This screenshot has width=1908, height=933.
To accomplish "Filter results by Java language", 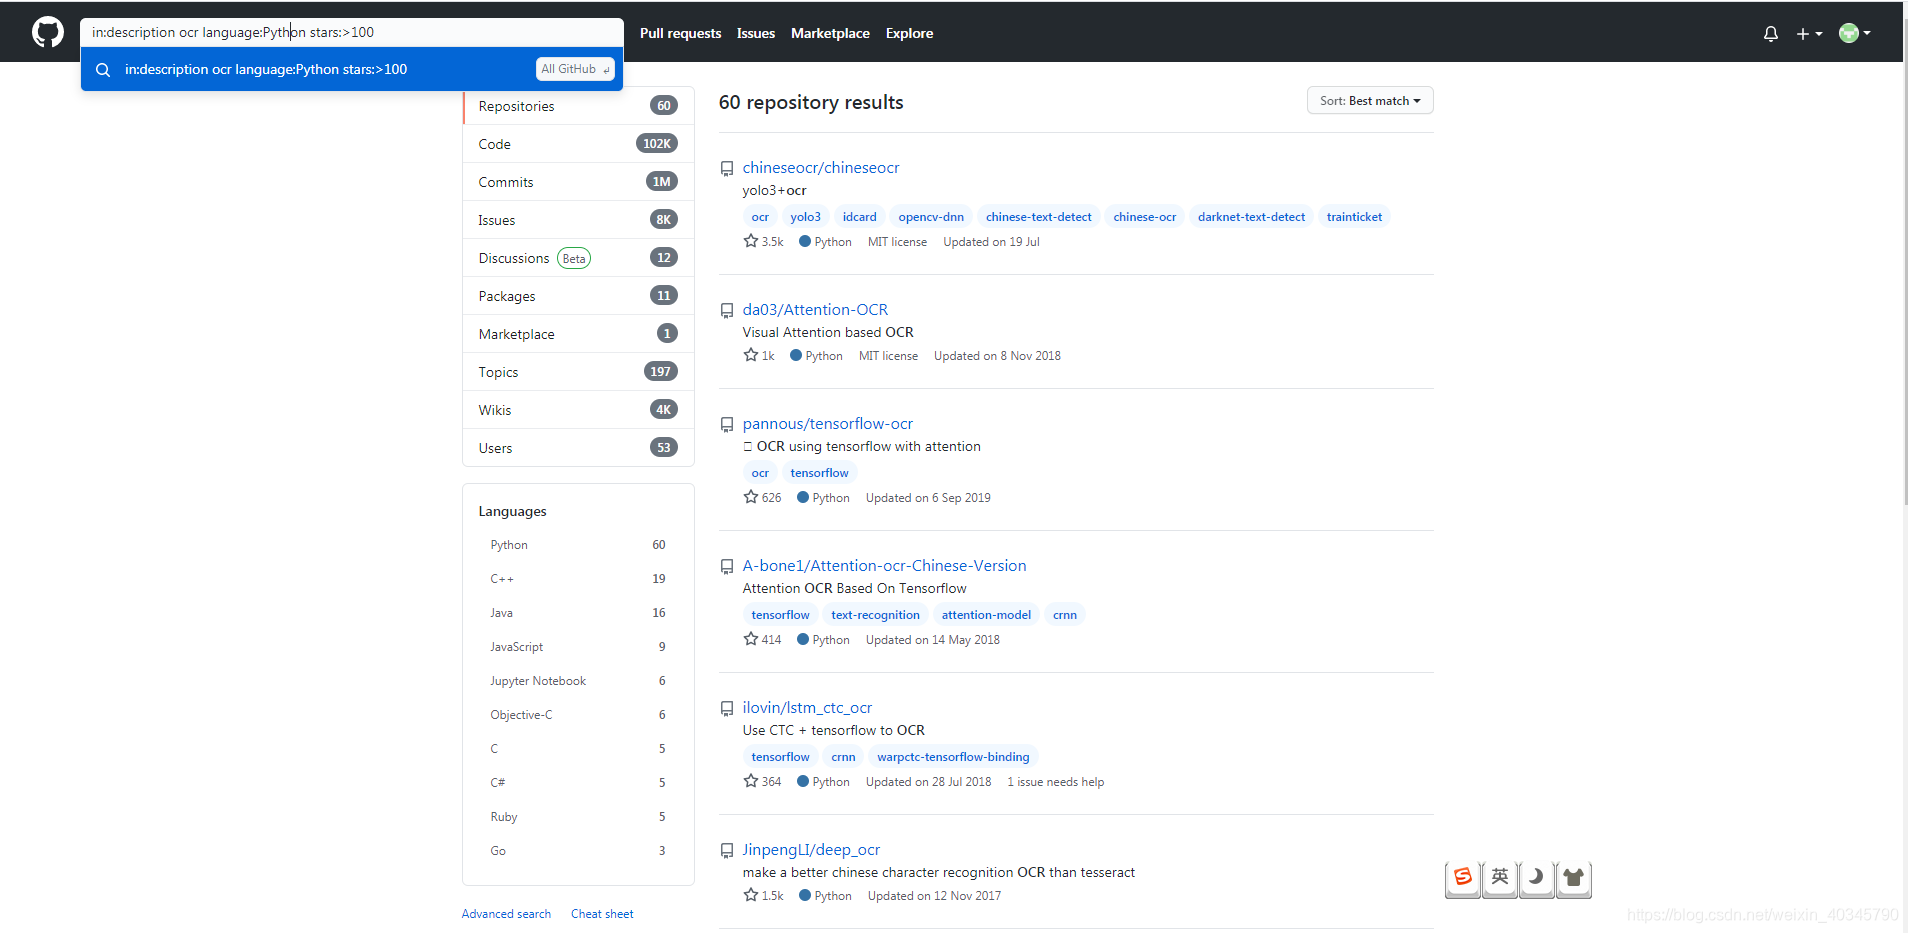I will point(578,613).
